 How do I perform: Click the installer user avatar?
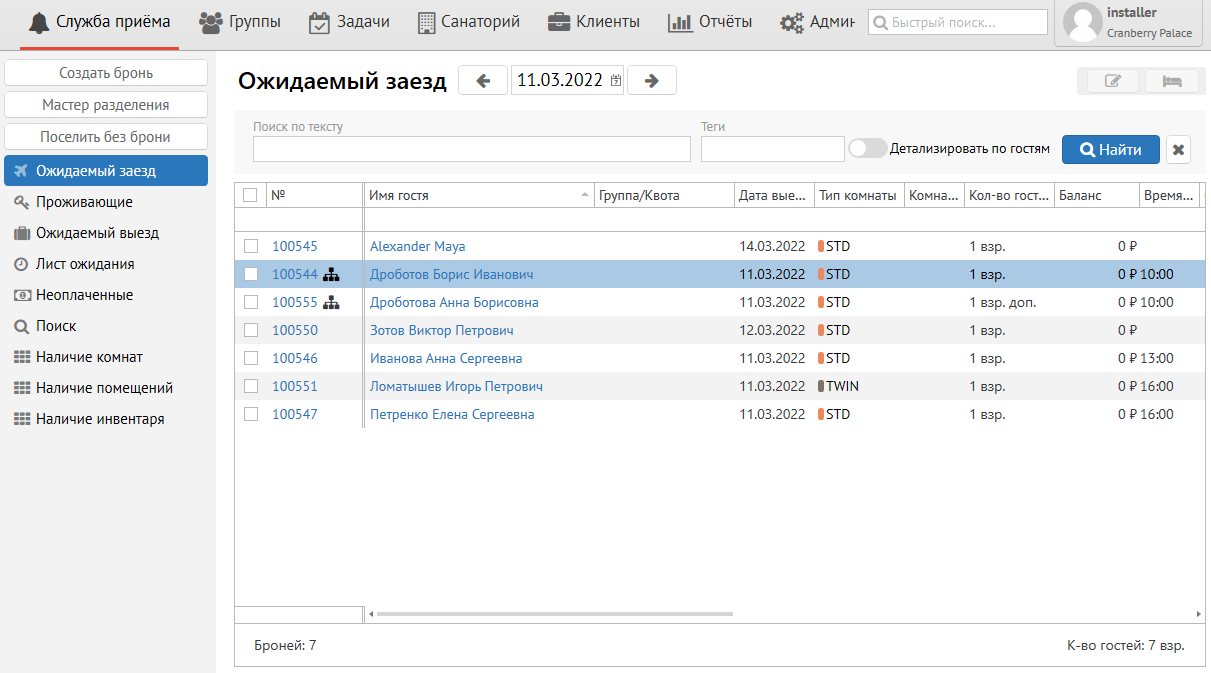(x=1082, y=22)
